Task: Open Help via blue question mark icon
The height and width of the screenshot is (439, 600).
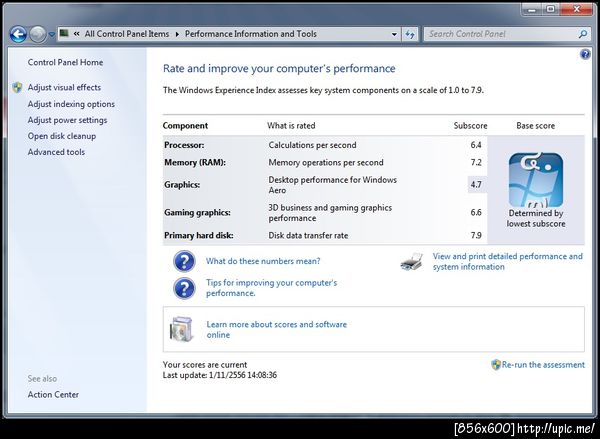Action: tap(585, 54)
